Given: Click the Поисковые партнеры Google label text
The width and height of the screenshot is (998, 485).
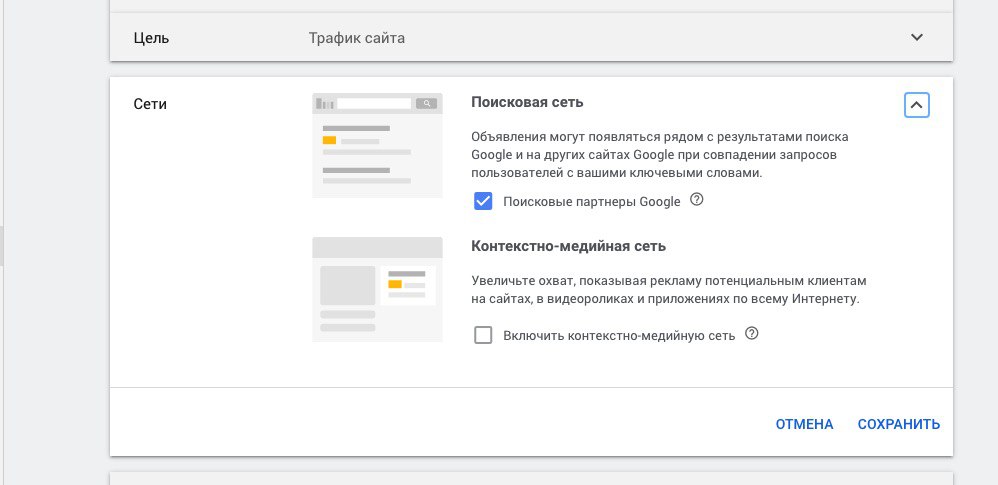Looking at the screenshot, I should (x=592, y=202).
